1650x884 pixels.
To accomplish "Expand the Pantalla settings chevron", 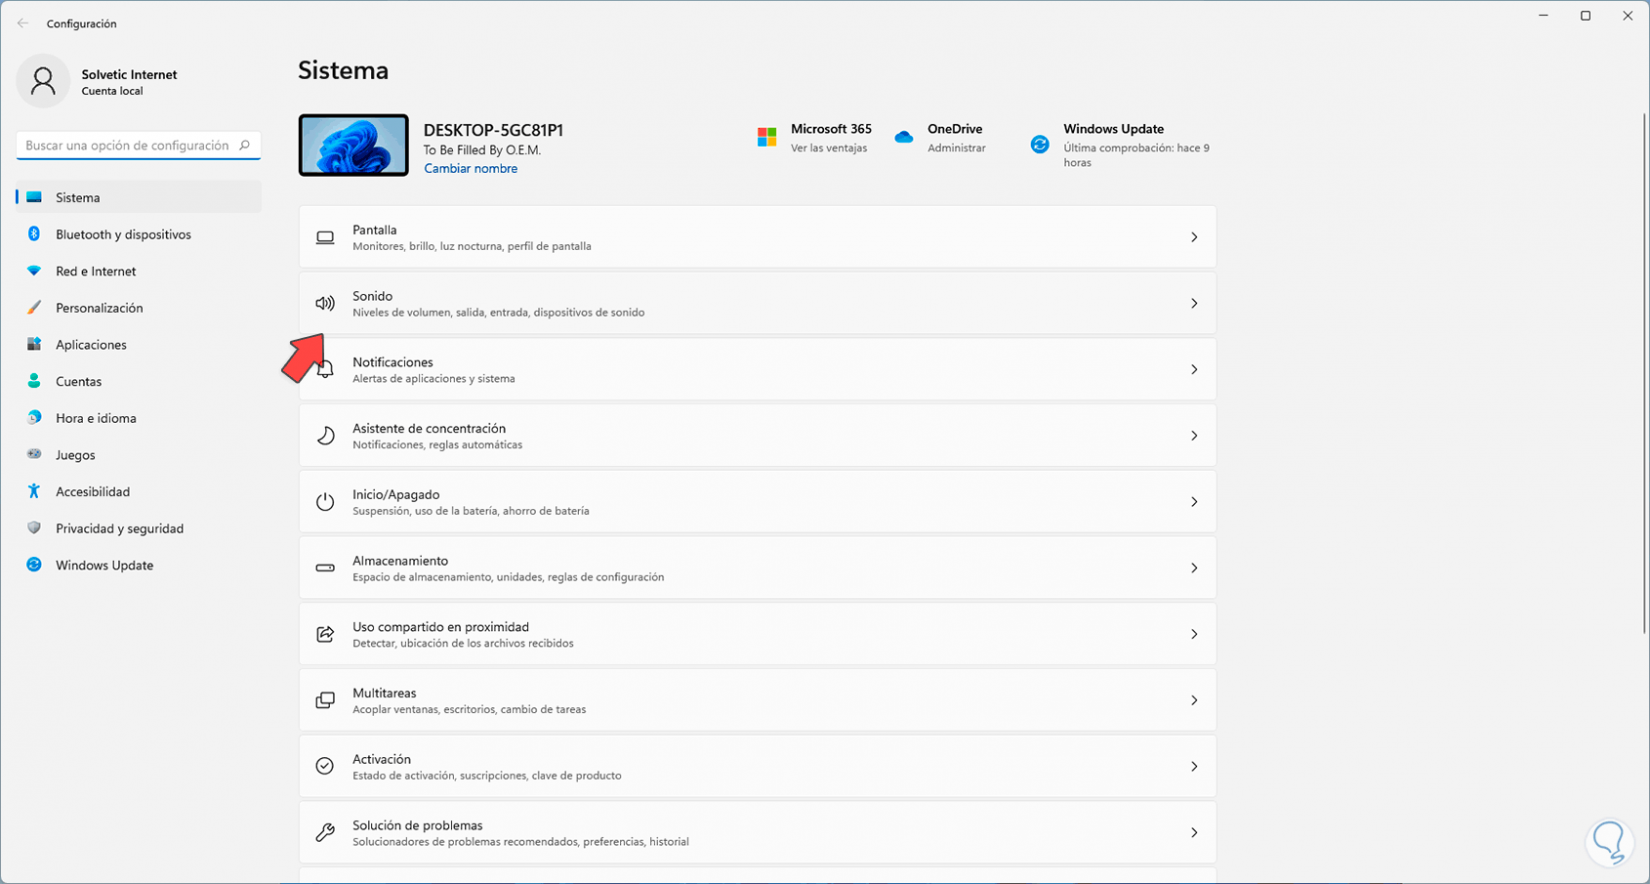I will pyautogui.click(x=1194, y=237).
